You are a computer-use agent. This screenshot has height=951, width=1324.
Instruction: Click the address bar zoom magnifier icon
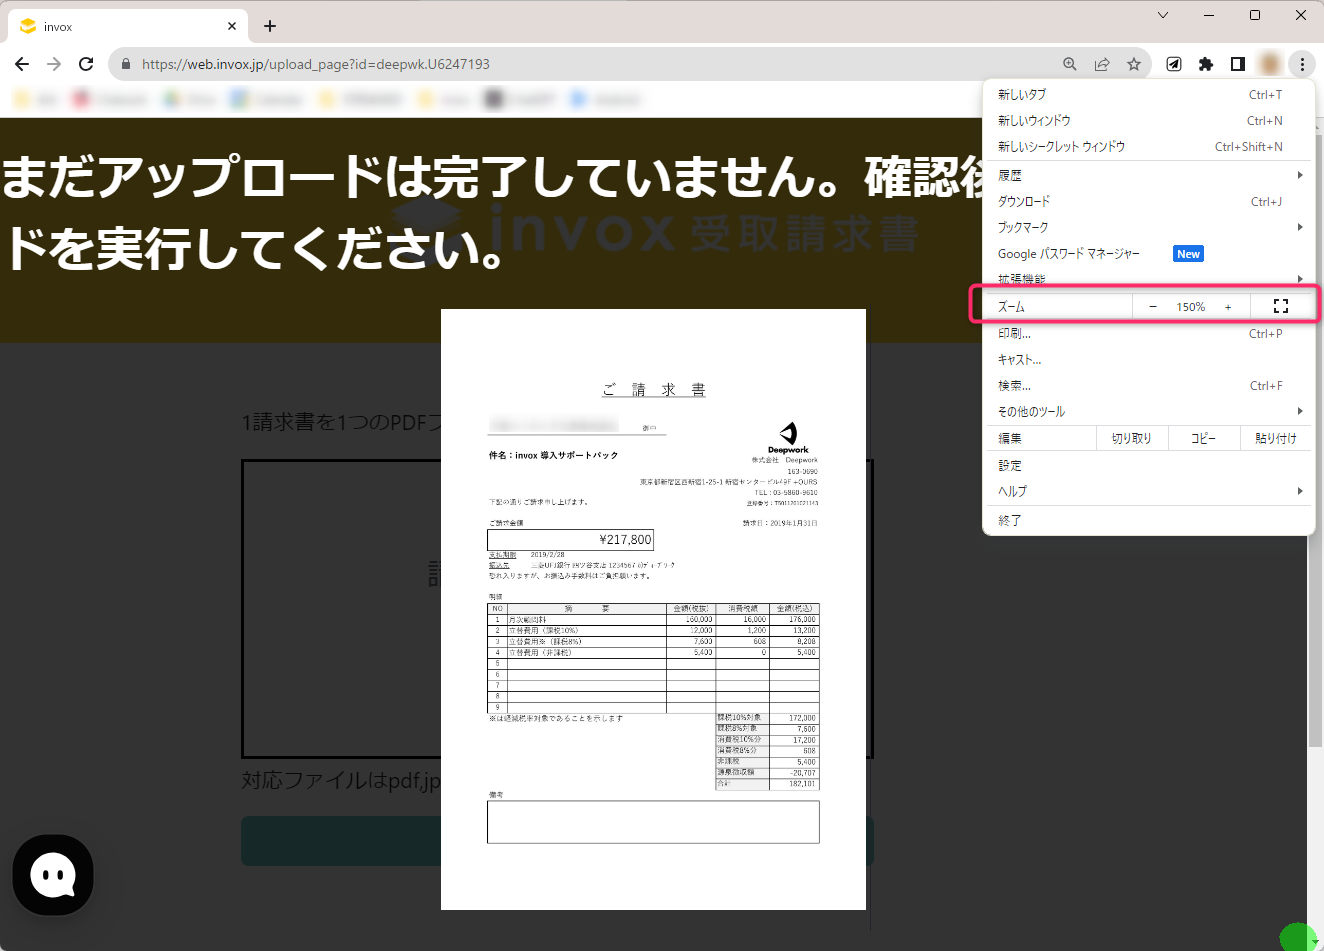point(1070,64)
